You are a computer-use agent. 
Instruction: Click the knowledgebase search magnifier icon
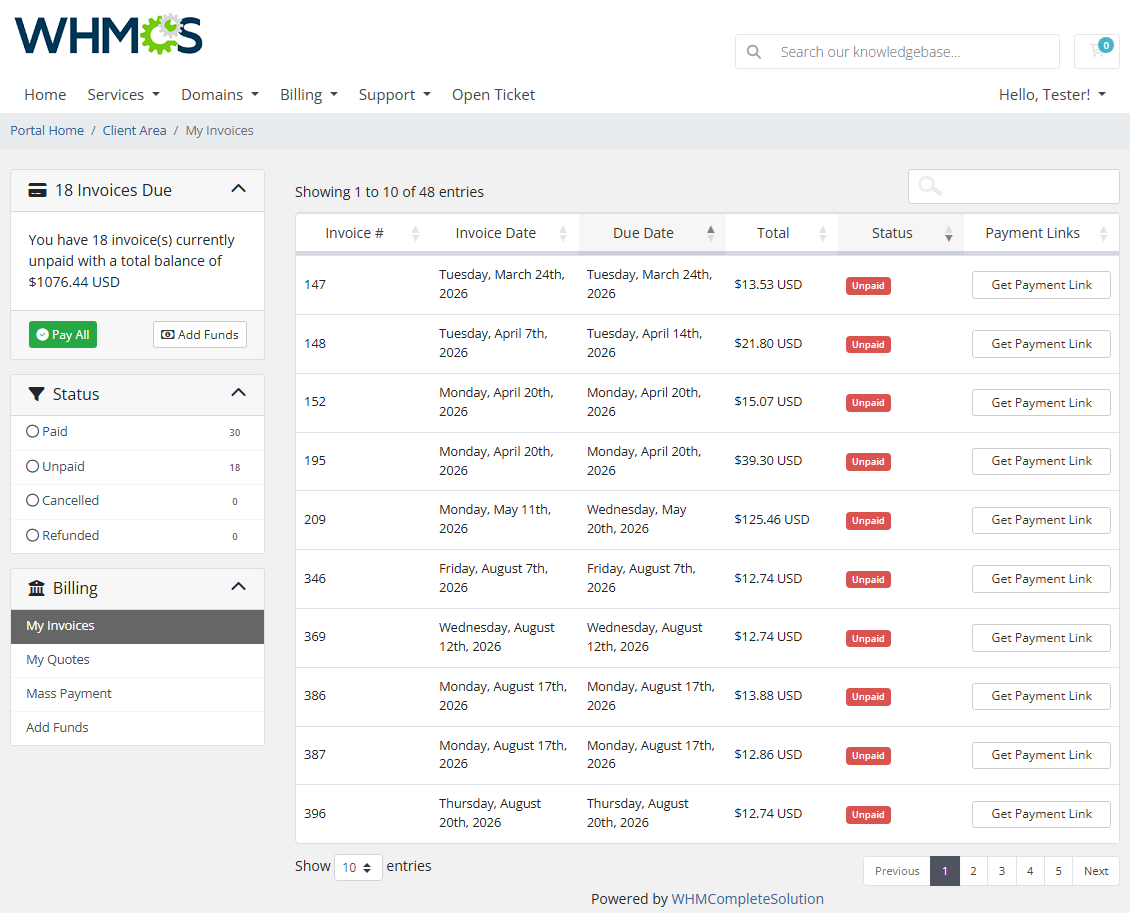click(754, 52)
